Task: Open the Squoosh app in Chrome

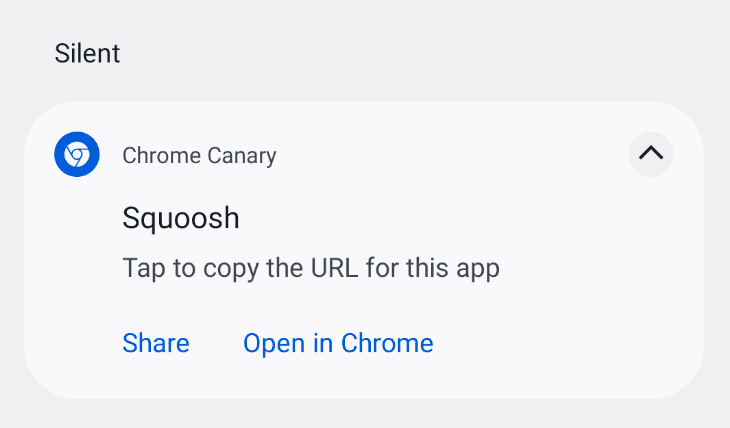Action: click(x=338, y=343)
